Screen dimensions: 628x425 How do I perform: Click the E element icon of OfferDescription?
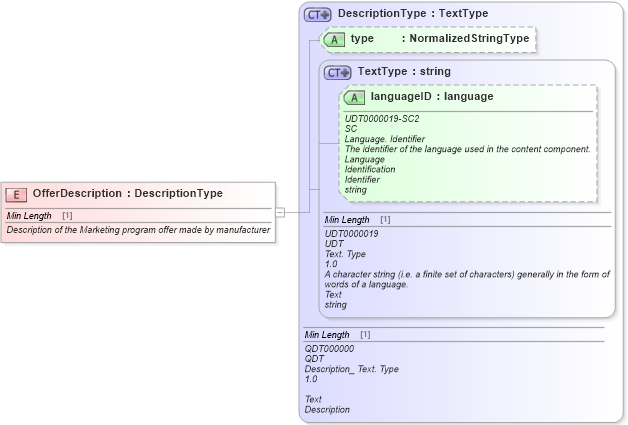click(x=16, y=195)
